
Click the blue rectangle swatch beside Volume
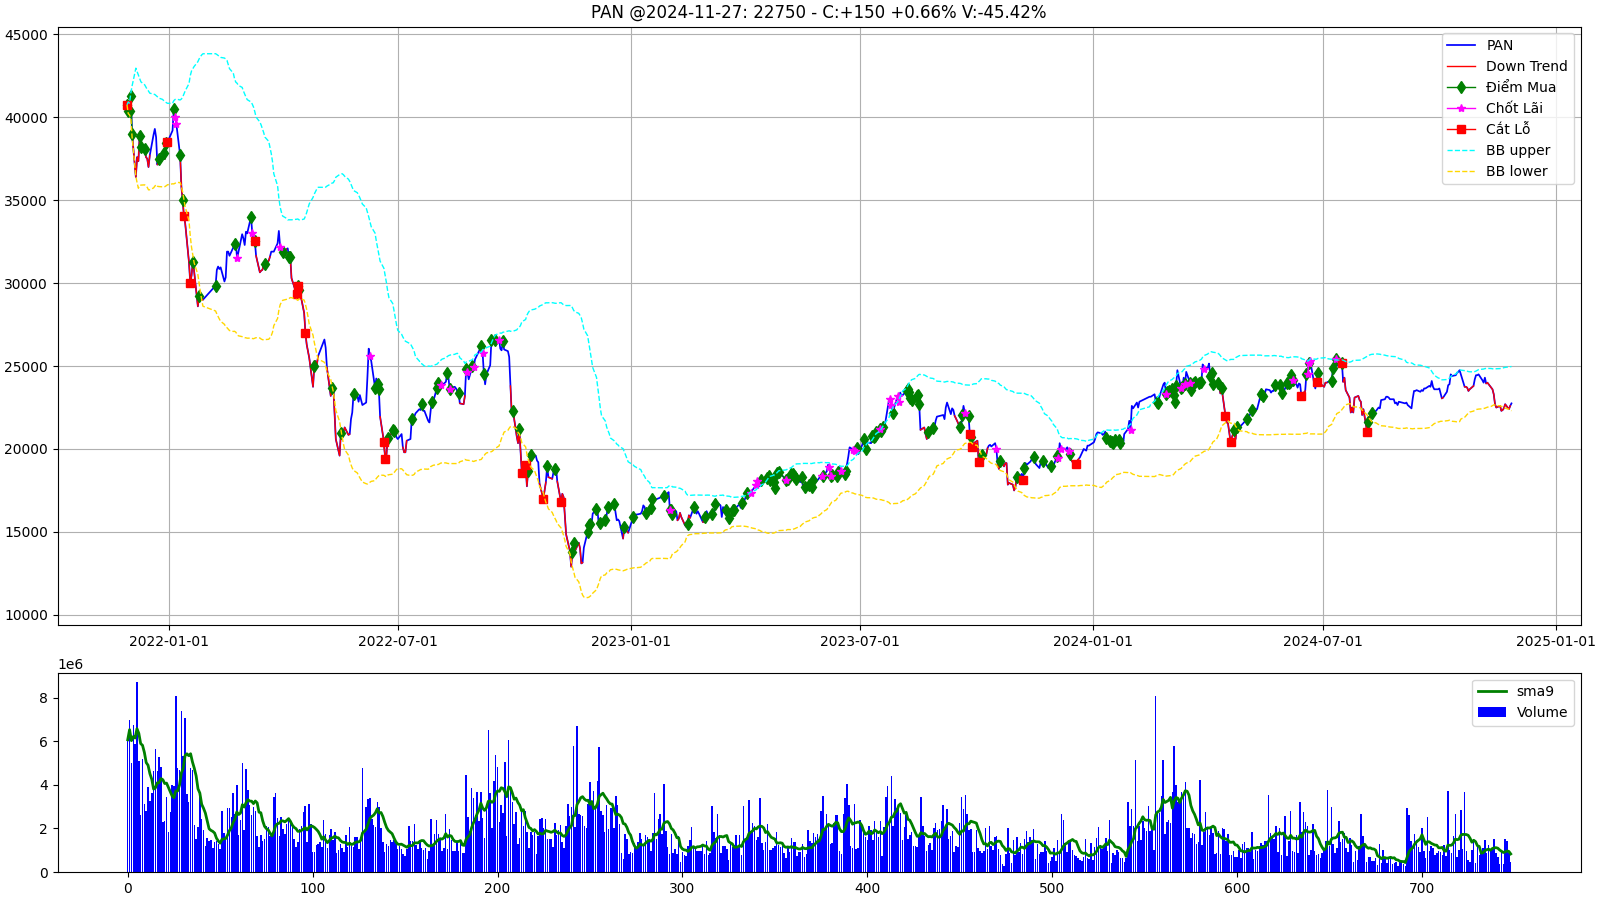click(x=1492, y=713)
